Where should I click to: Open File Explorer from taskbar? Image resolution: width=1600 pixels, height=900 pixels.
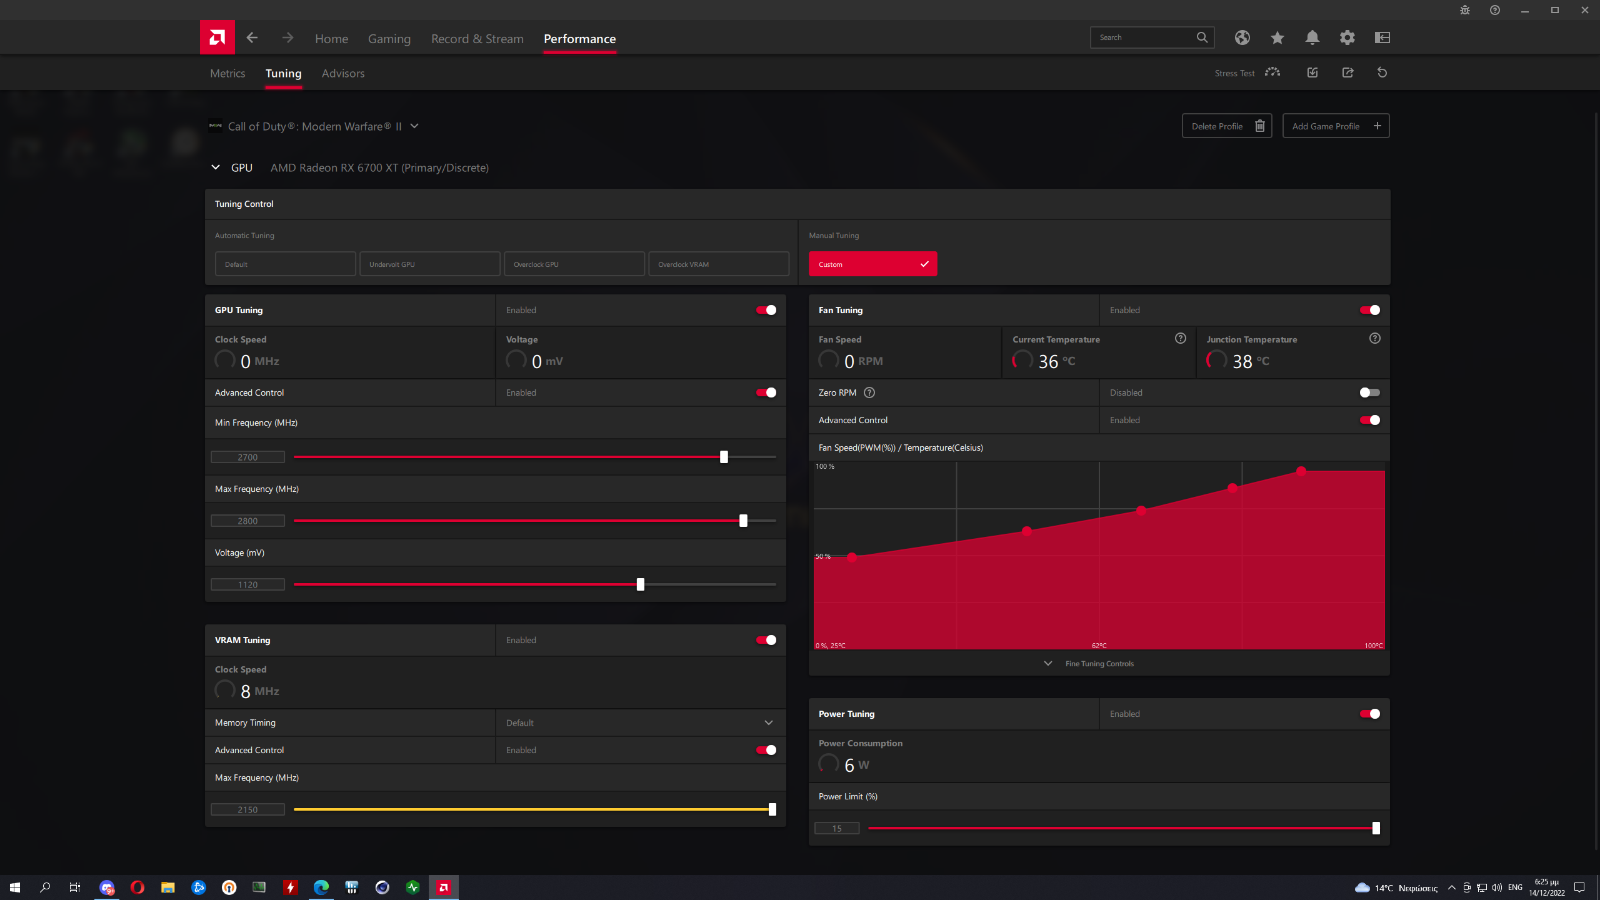coord(168,887)
